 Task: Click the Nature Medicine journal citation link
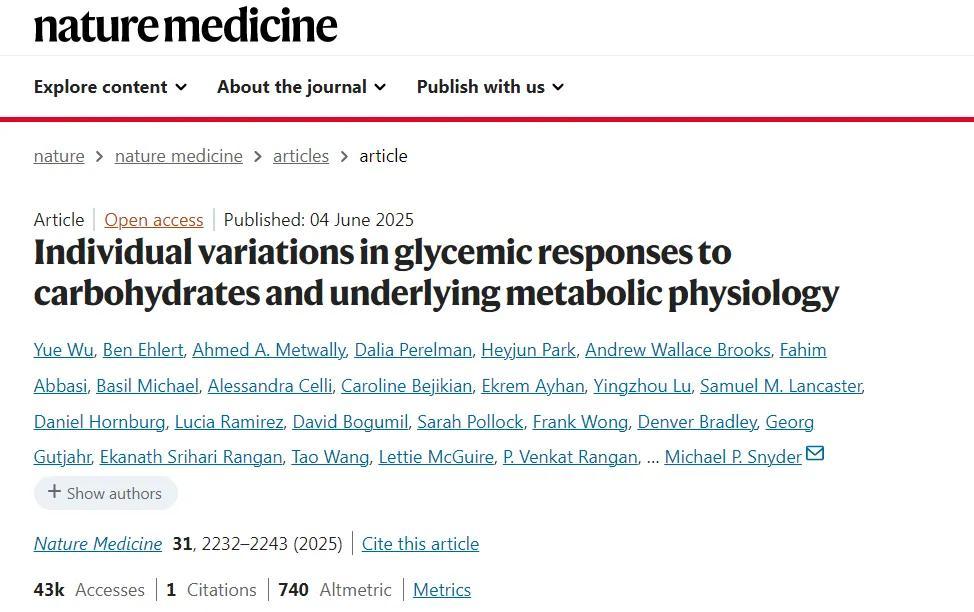pyautogui.click(x=97, y=544)
